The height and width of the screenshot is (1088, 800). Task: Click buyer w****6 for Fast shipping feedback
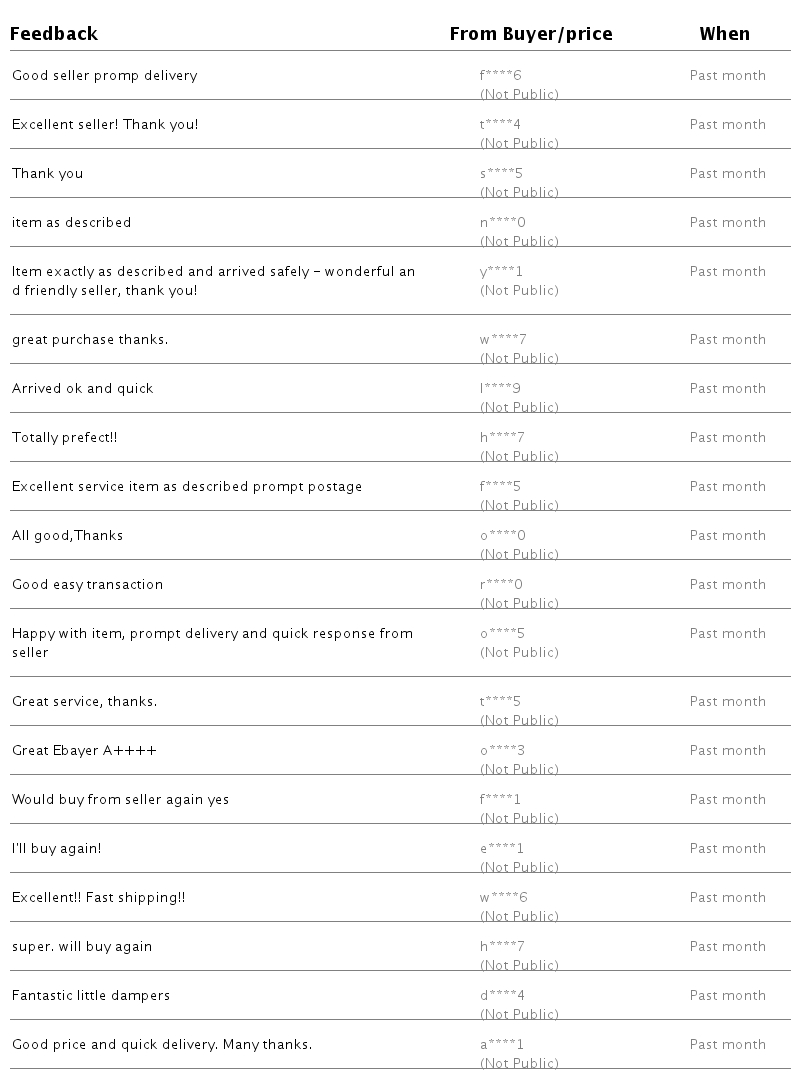[503, 898]
